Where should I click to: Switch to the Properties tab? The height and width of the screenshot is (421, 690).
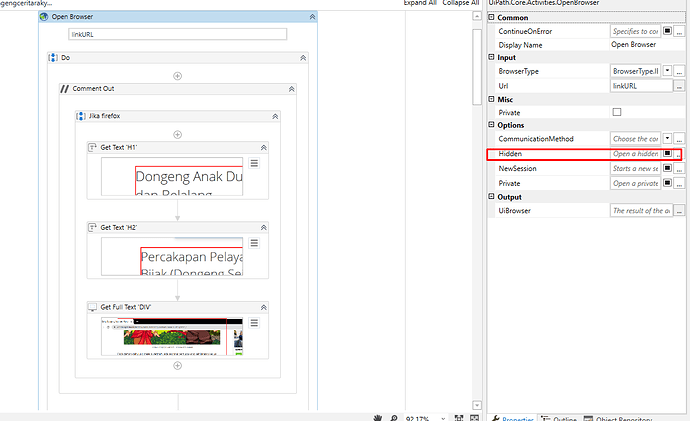tap(513, 418)
